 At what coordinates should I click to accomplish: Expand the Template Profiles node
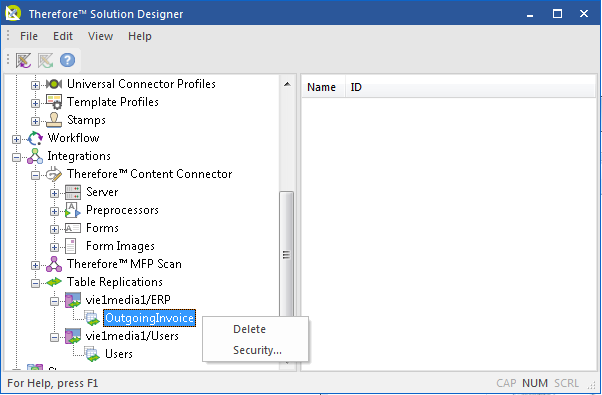coord(35,103)
